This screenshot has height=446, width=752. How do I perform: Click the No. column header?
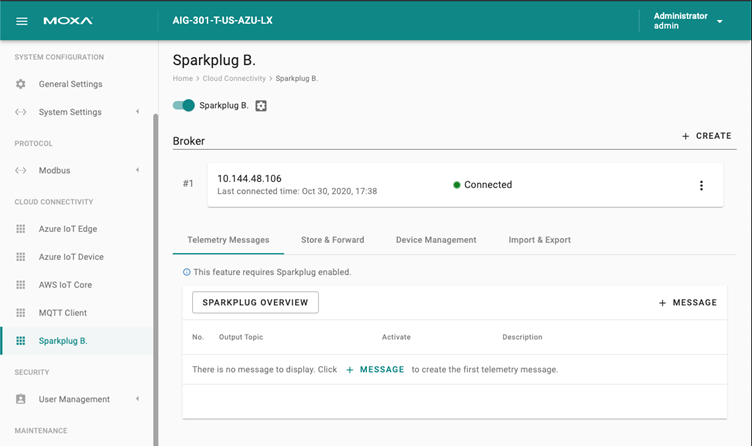(198, 337)
